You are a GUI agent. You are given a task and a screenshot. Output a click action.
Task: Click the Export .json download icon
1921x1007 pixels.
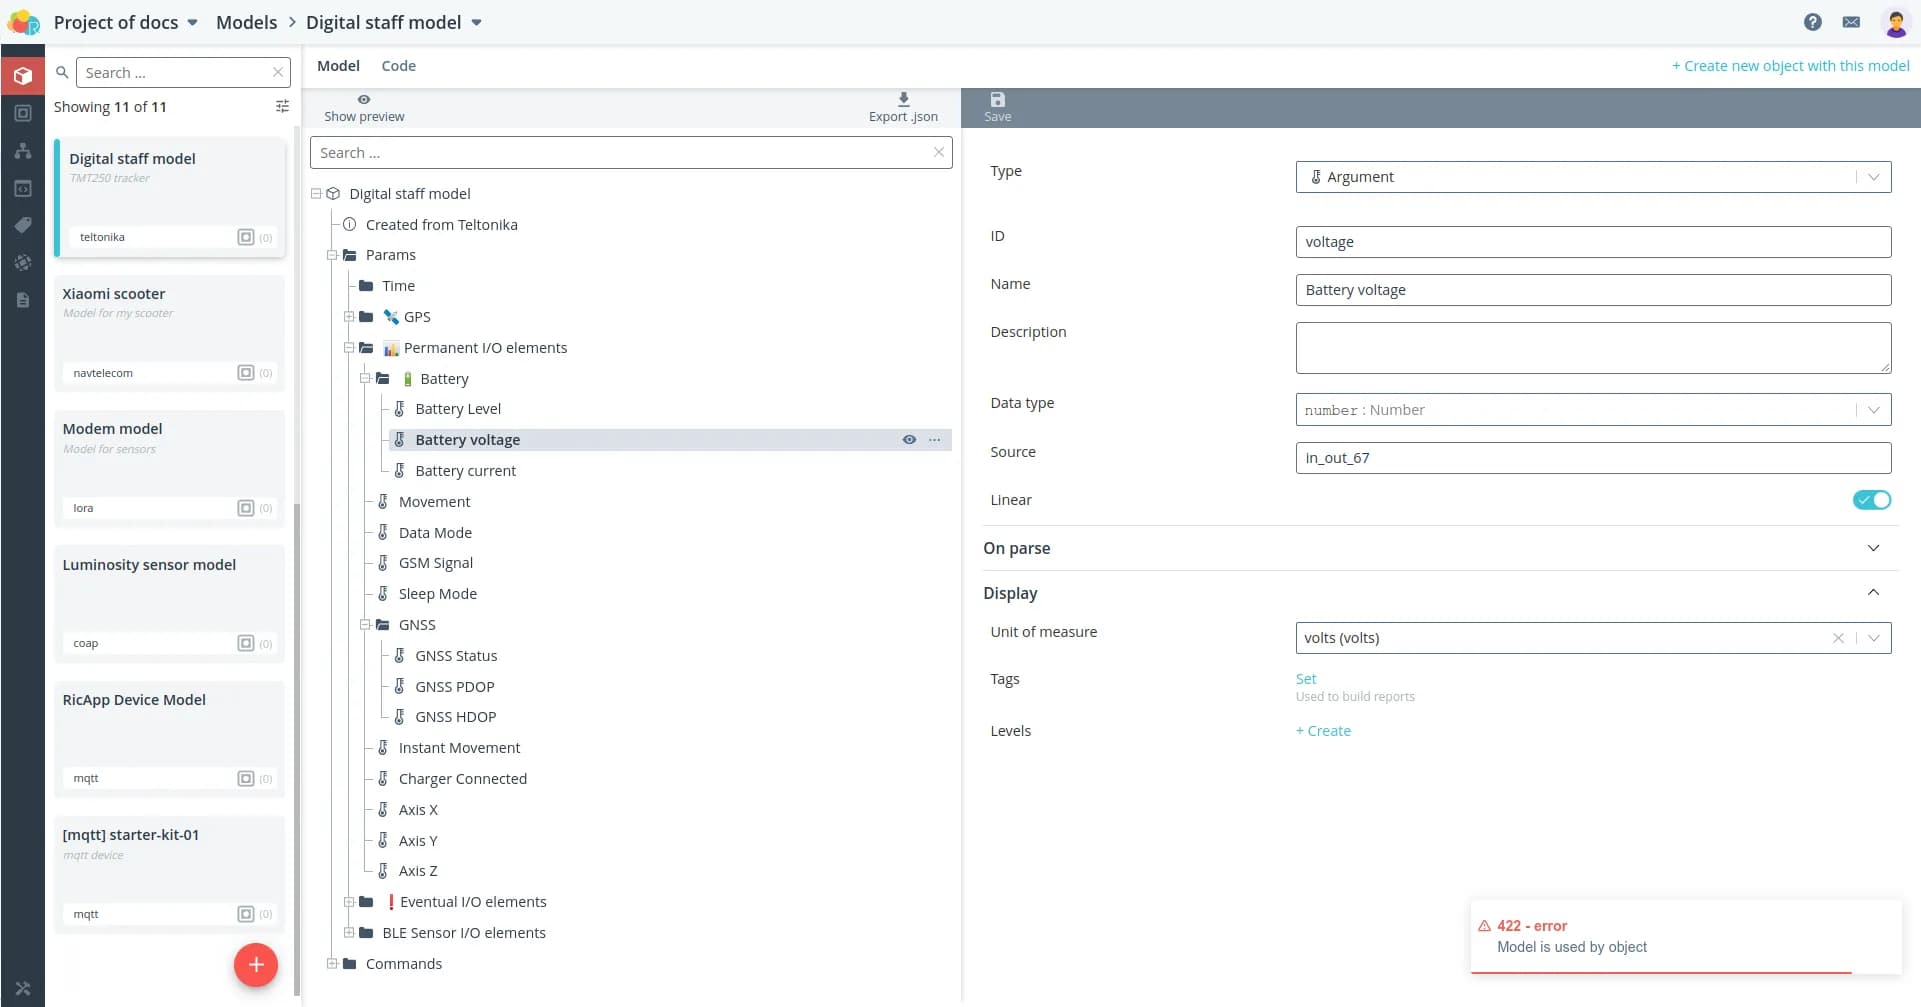903,100
